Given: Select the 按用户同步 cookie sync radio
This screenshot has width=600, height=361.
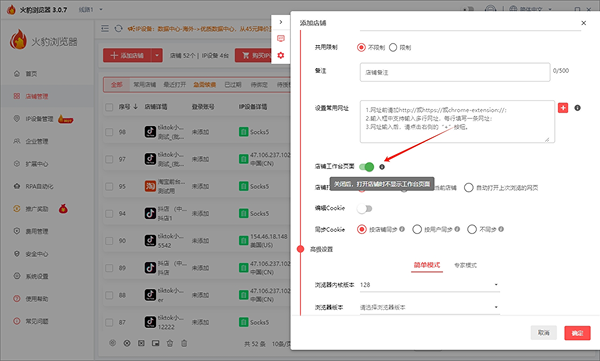Looking at the screenshot, I should tap(417, 229).
